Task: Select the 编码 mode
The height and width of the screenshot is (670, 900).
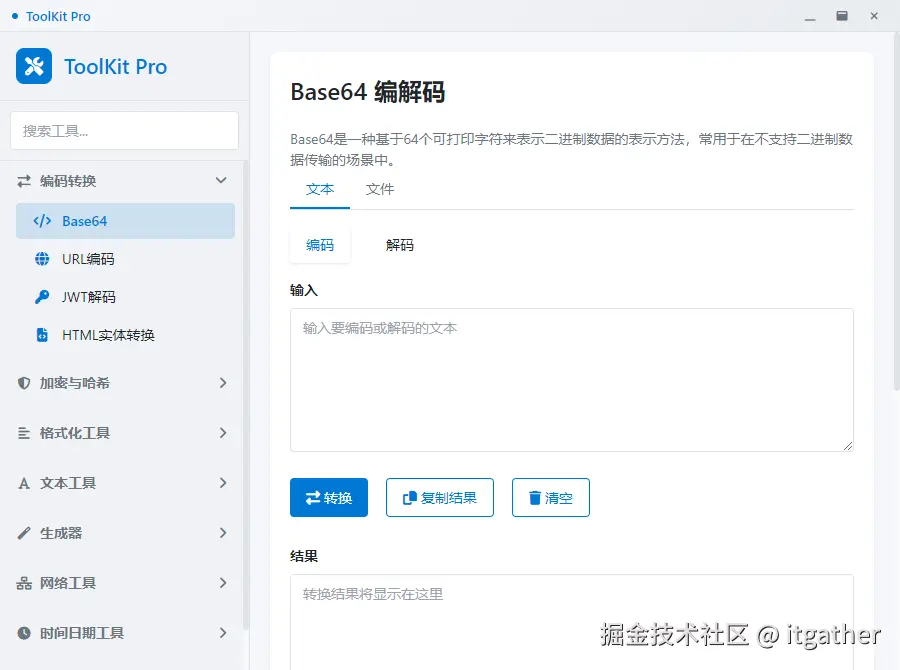Action: pos(320,245)
